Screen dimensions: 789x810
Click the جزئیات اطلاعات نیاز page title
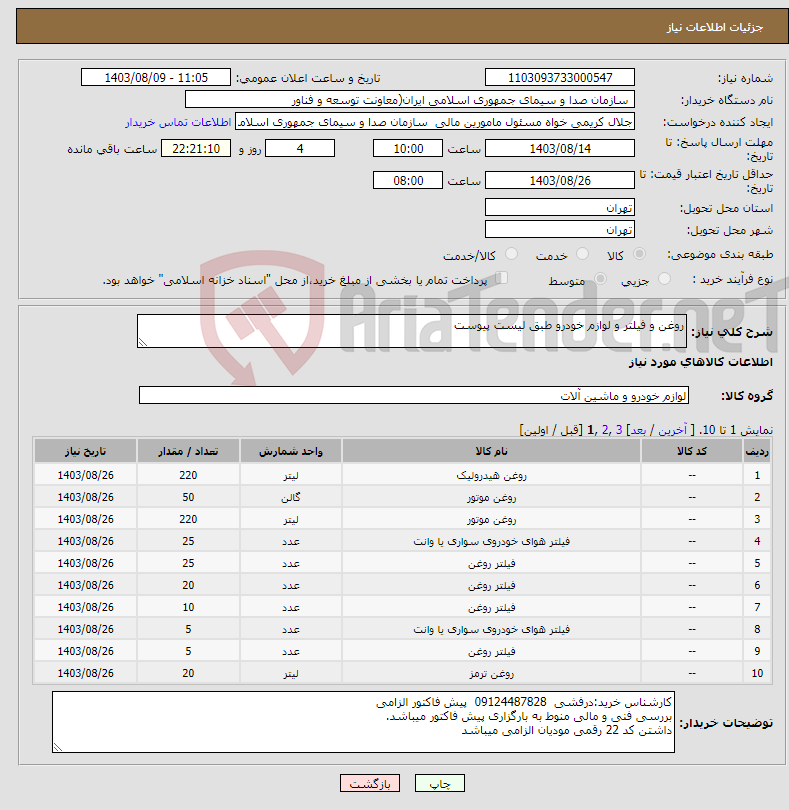715,27
